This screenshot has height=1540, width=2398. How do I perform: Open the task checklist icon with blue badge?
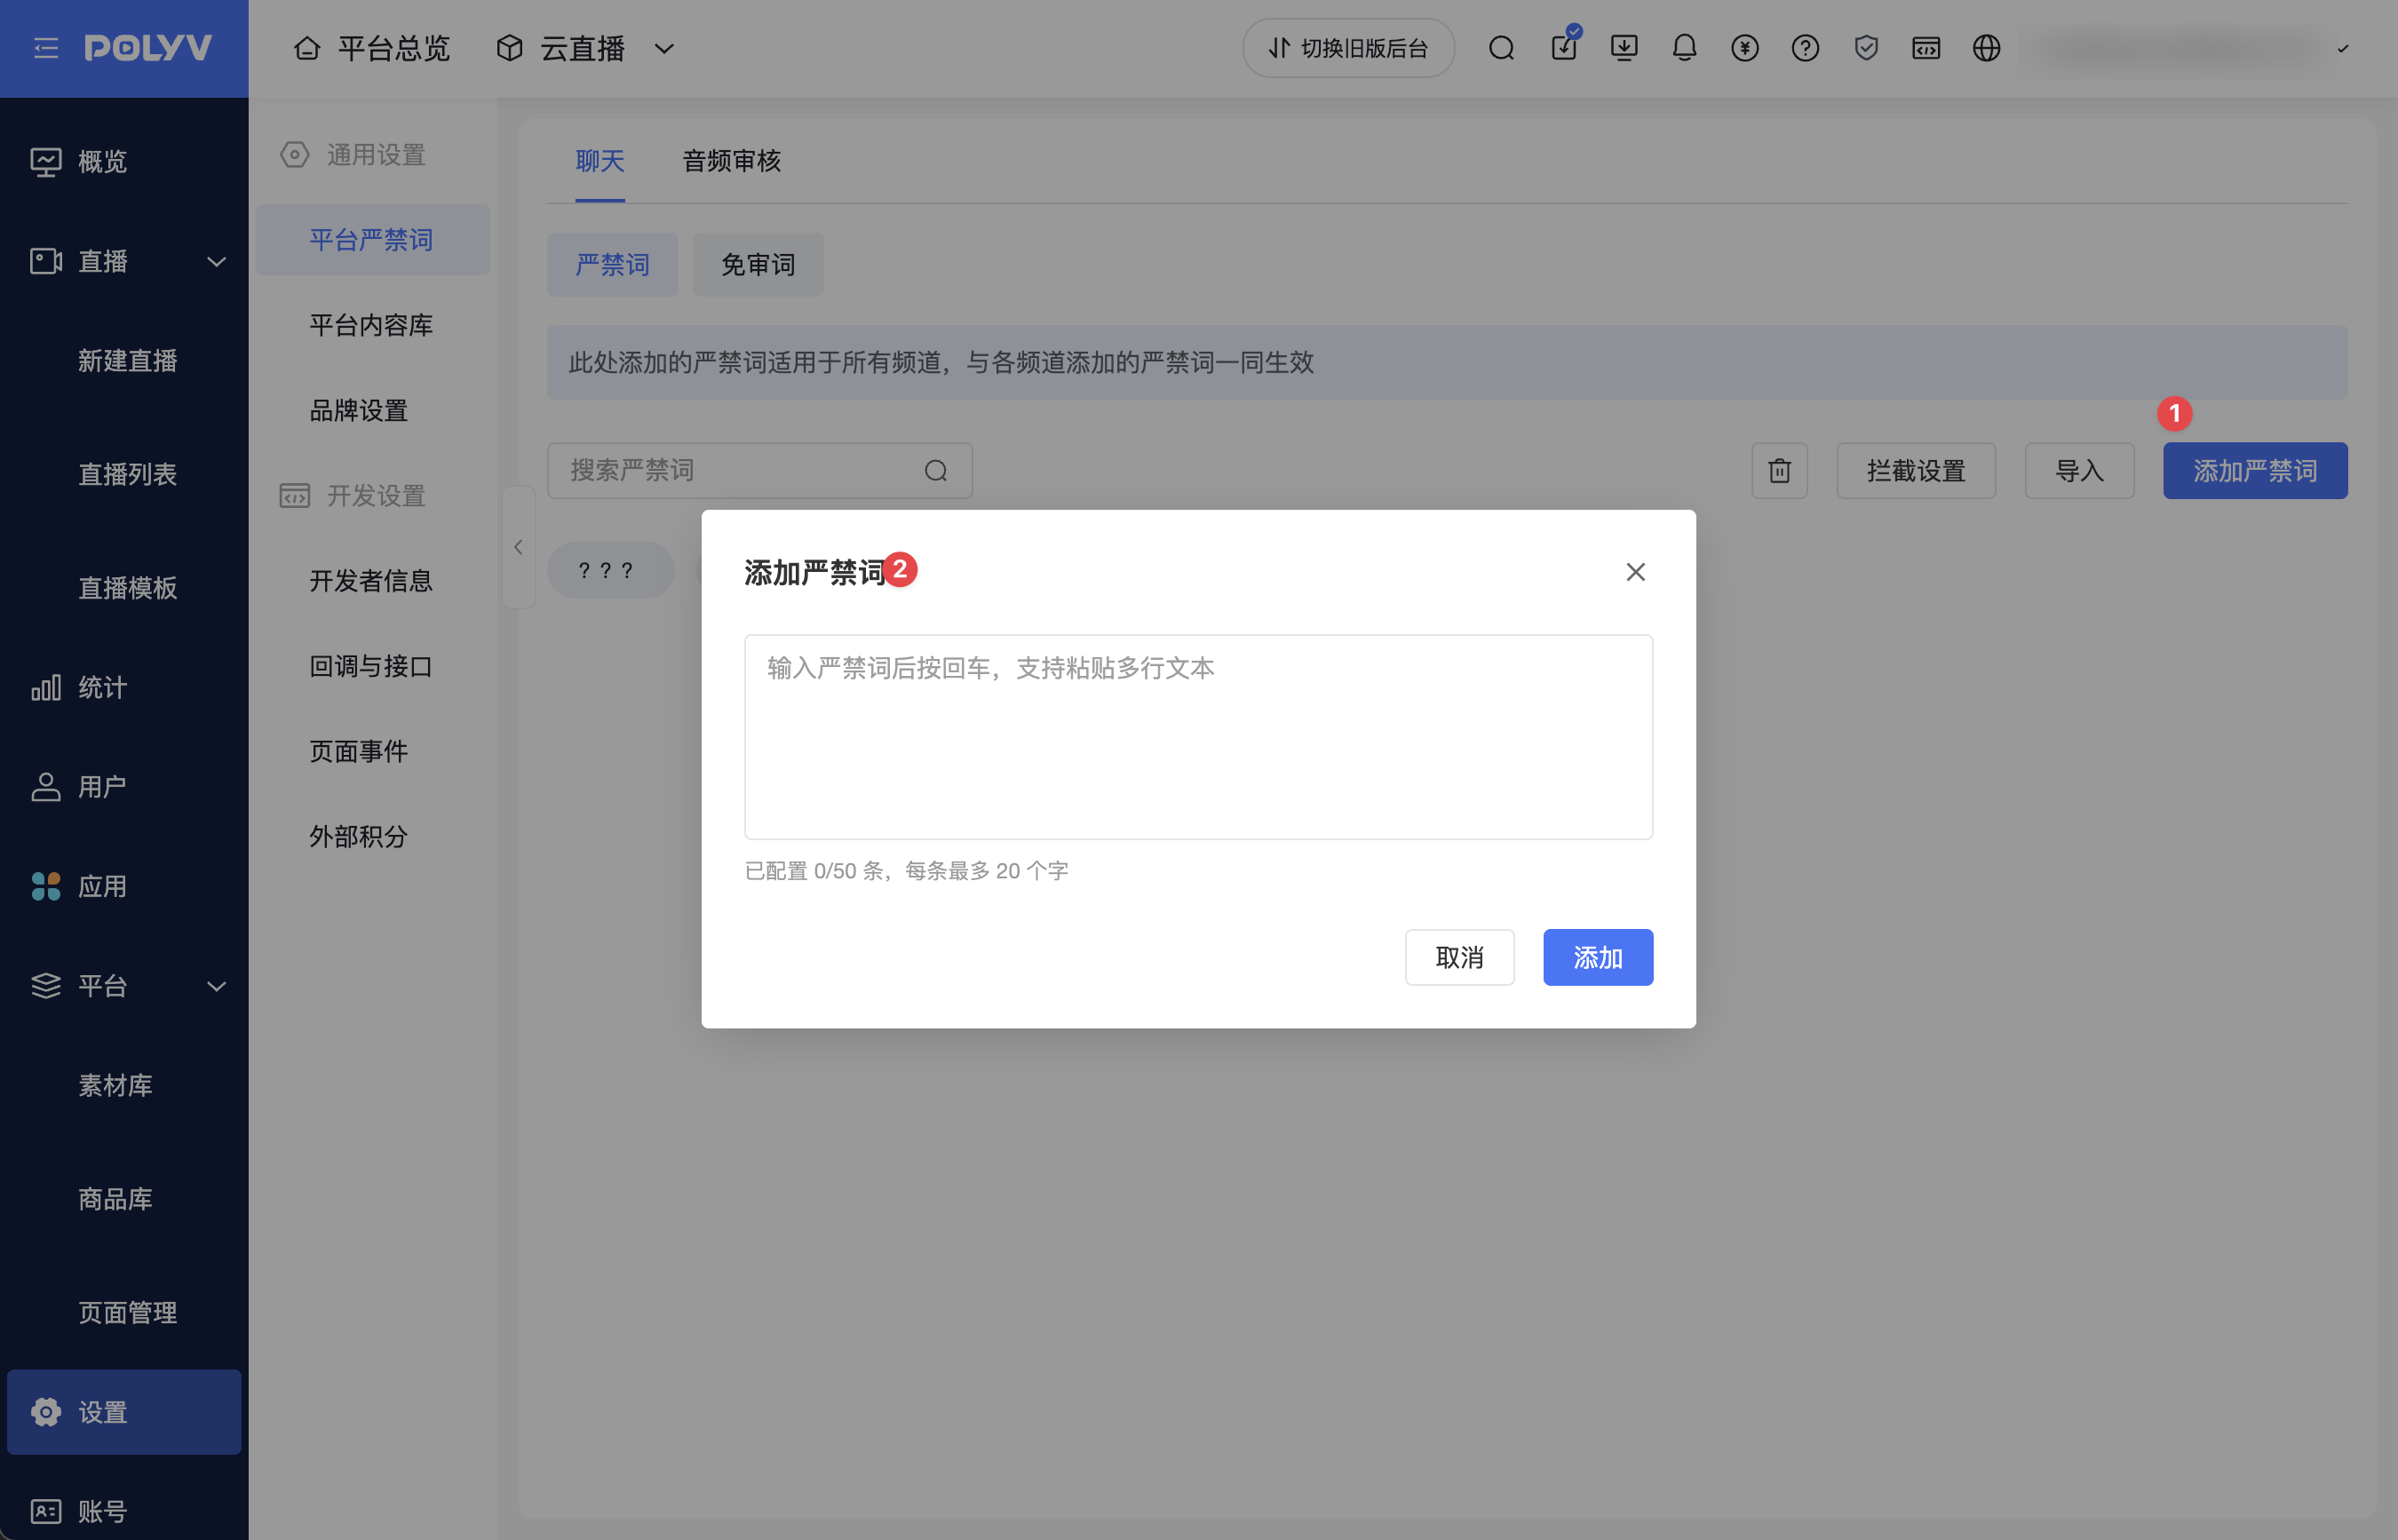click(1565, 46)
